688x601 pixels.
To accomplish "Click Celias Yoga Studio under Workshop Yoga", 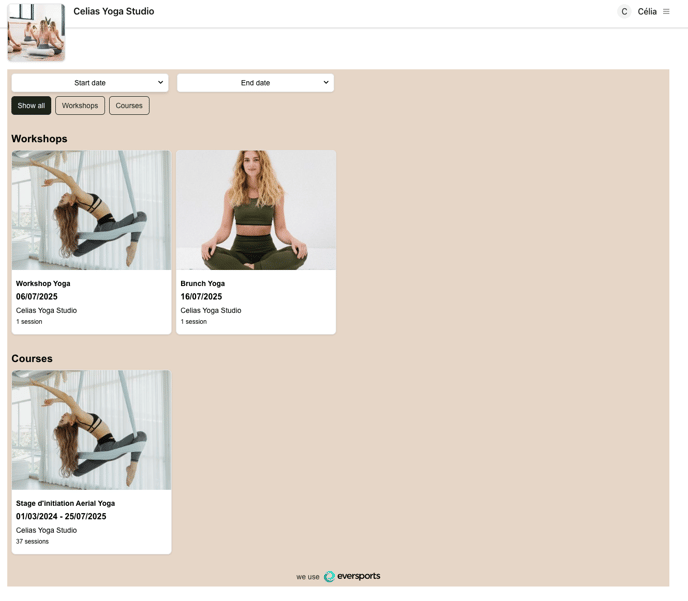I will click(47, 310).
